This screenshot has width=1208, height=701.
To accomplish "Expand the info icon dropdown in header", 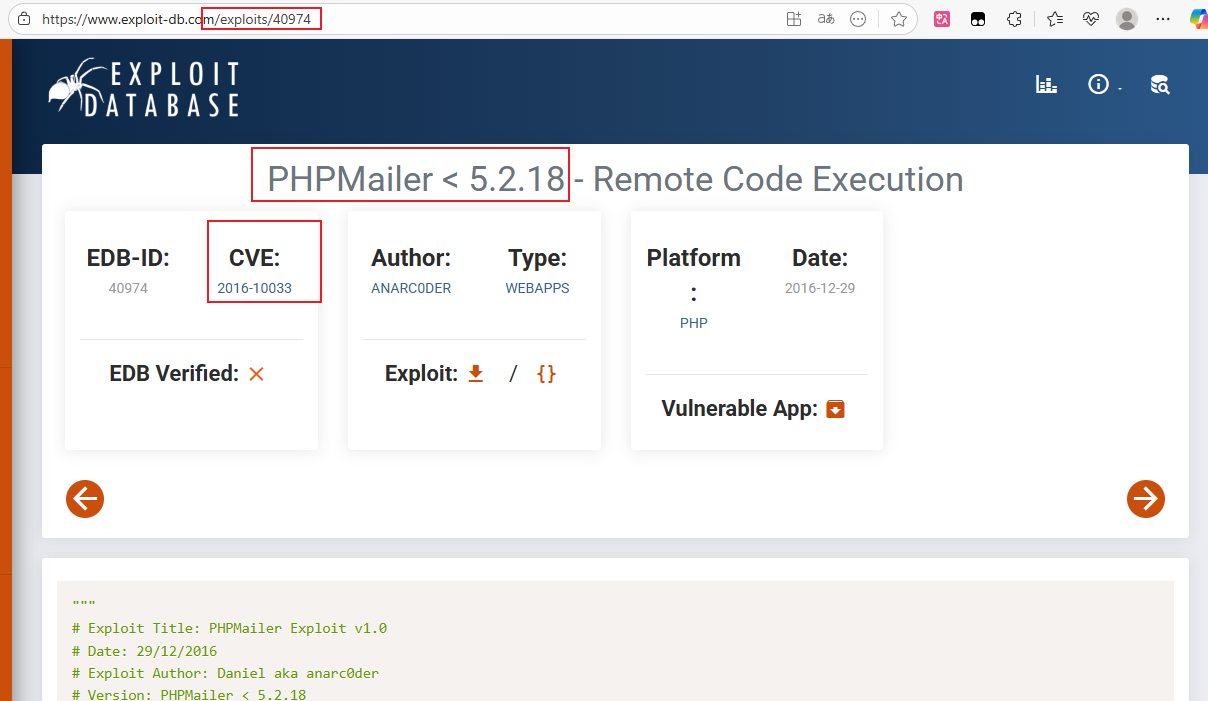I will point(1103,85).
